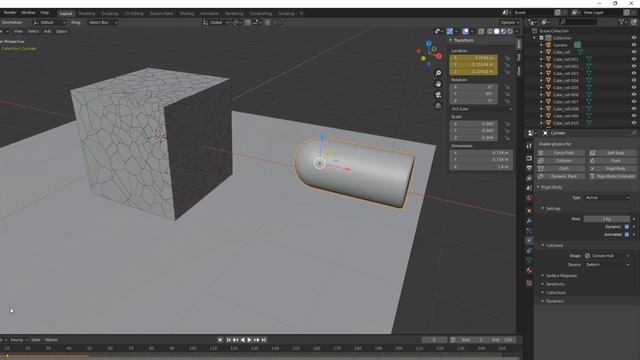Image resolution: width=640 pixels, height=360 pixels.
Task: Open the Modifiers wrench tab icon
Action: [x=529, y=221]
